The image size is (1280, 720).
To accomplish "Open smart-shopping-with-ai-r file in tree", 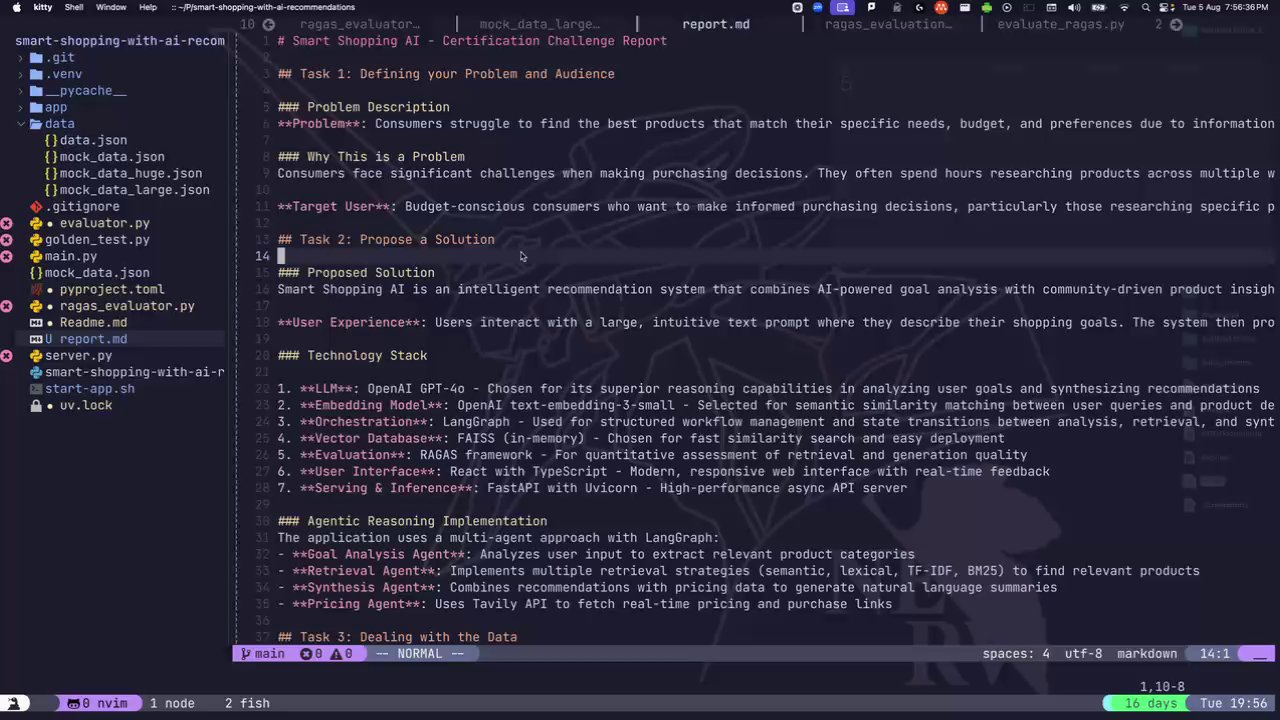I will 134,372.
